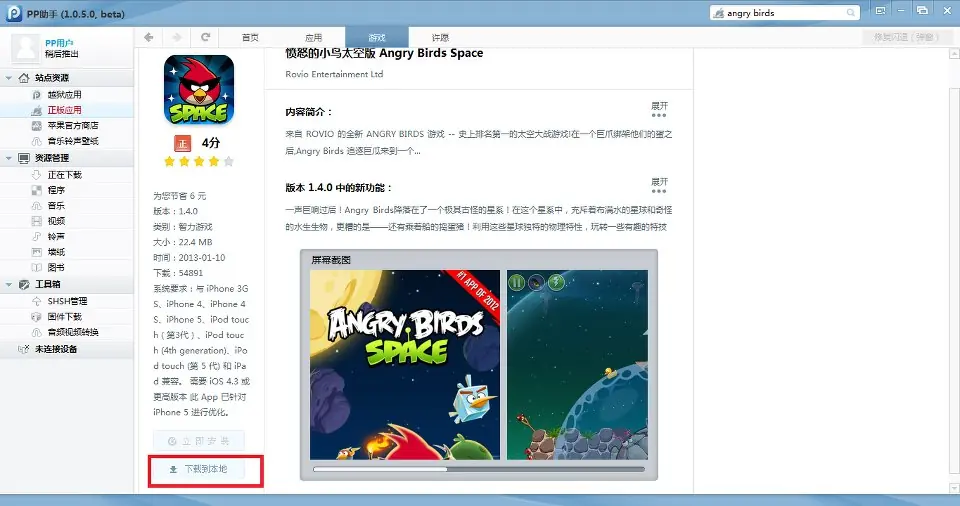Click the four-star rating row
This screenshot has height=506, width=960.
199,162
